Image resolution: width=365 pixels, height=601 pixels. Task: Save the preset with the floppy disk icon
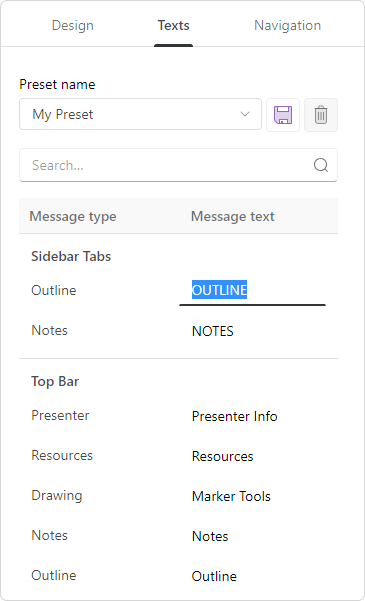pos(283,115)
